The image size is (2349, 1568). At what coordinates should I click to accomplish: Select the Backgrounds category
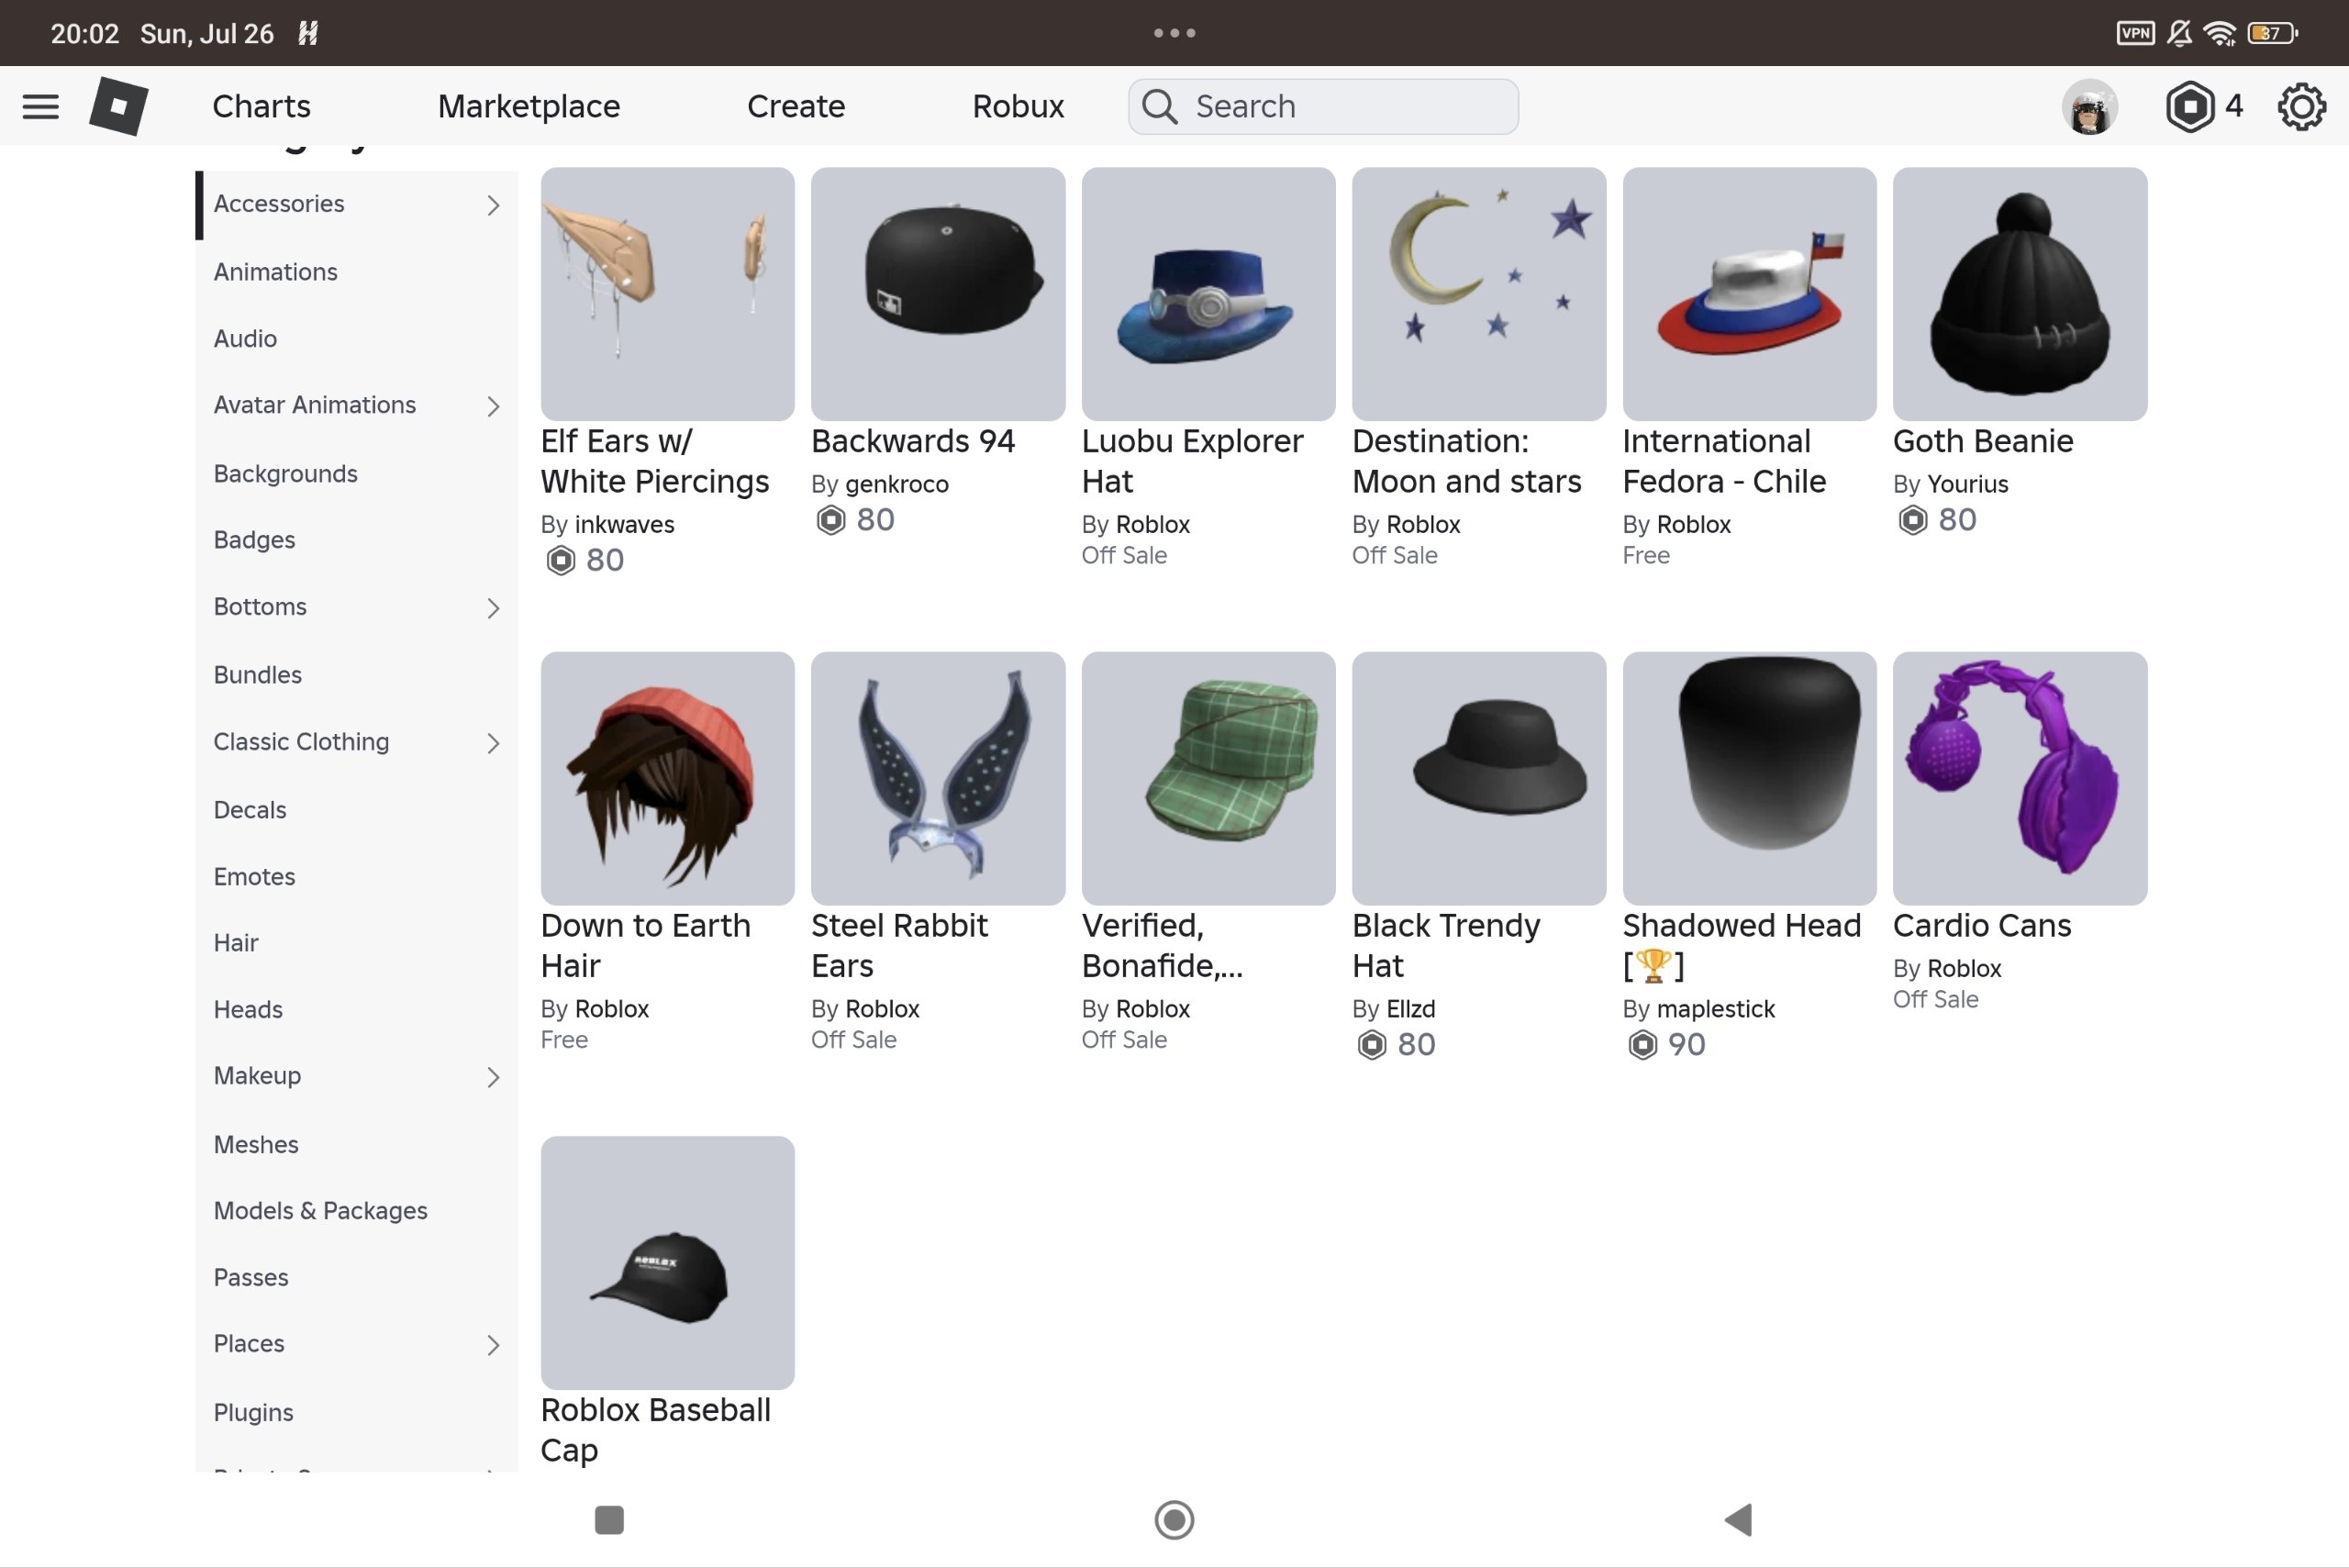[285, 474]
